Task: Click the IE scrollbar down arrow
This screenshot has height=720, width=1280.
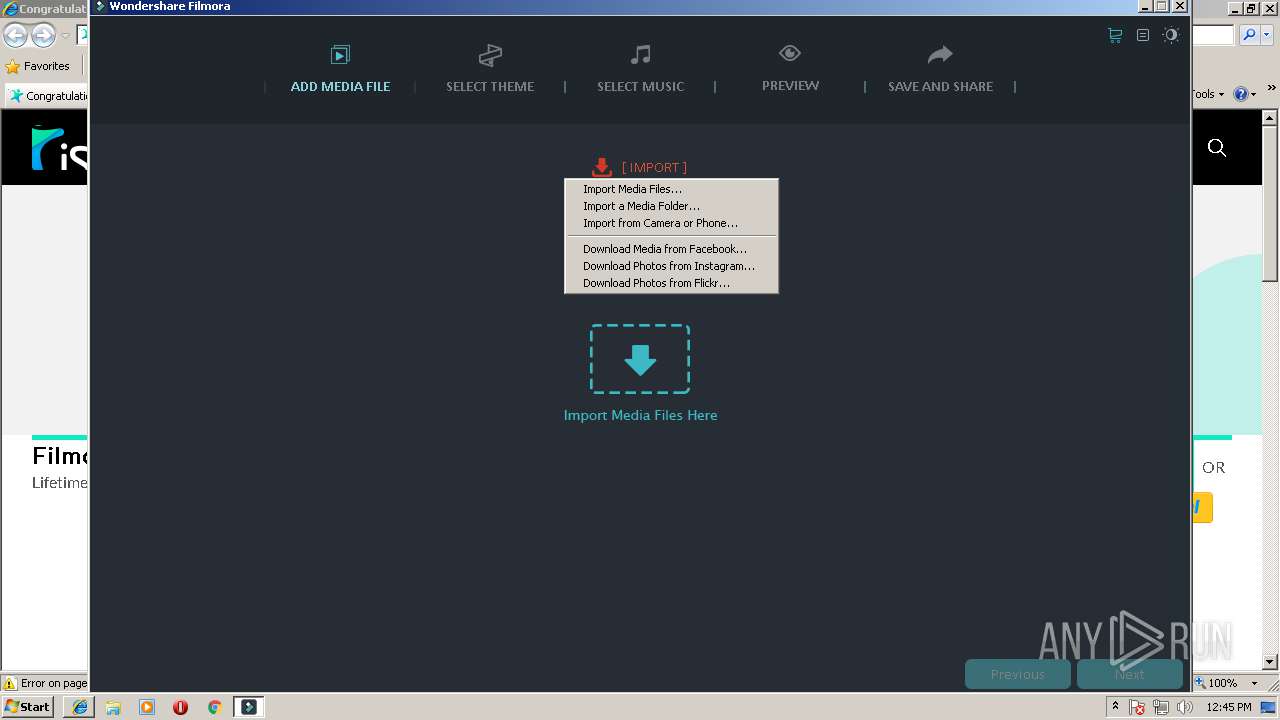Action: point(1270,662)
